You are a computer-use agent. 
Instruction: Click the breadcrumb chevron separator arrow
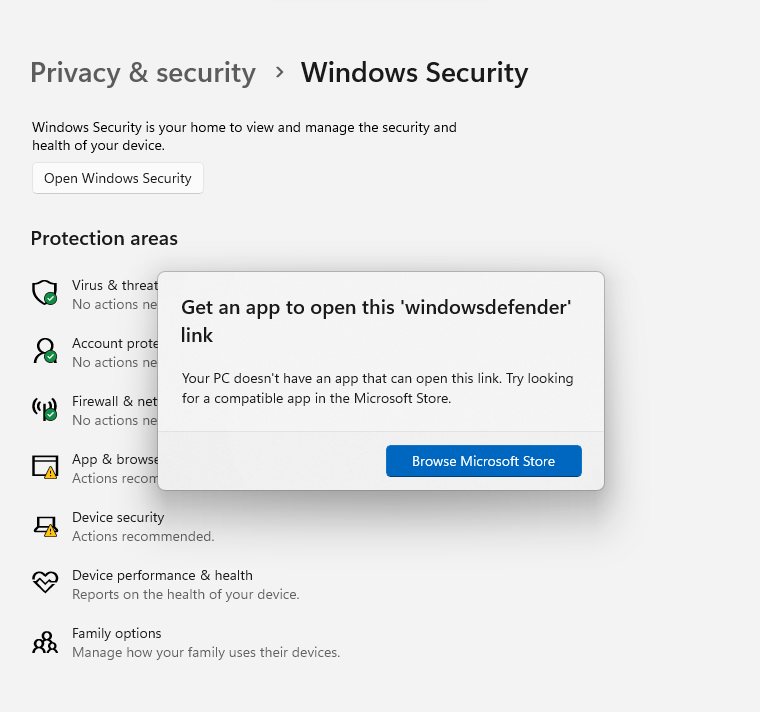(x=279, y=73)
